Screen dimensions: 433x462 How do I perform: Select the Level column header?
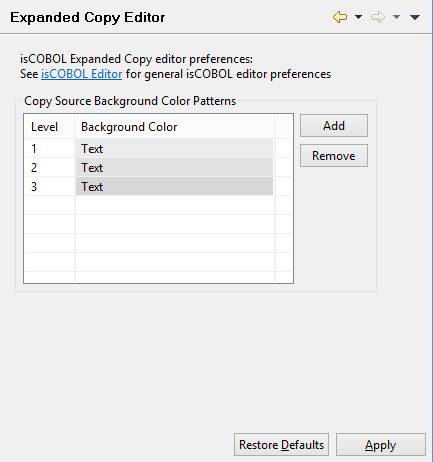(50, 127)
